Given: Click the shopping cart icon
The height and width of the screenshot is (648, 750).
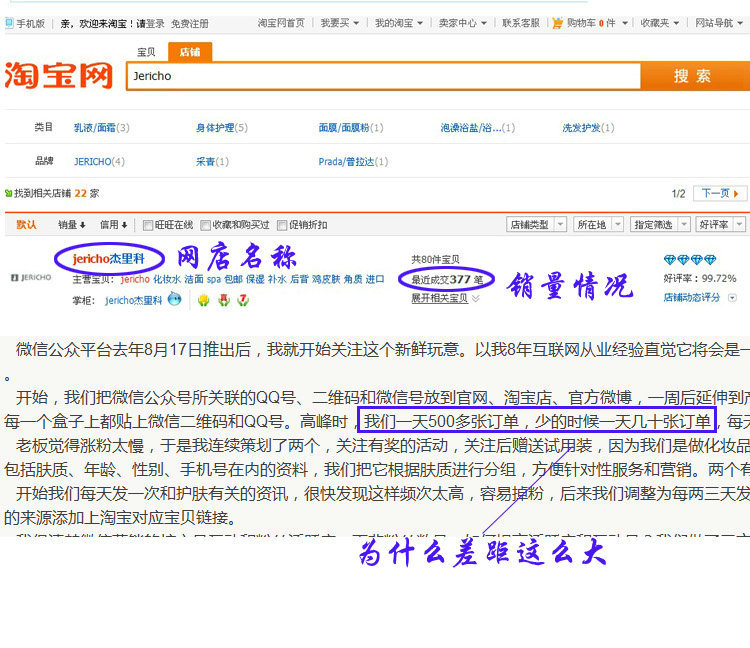Looking at the screenshot, I should [x=557, y=23].
